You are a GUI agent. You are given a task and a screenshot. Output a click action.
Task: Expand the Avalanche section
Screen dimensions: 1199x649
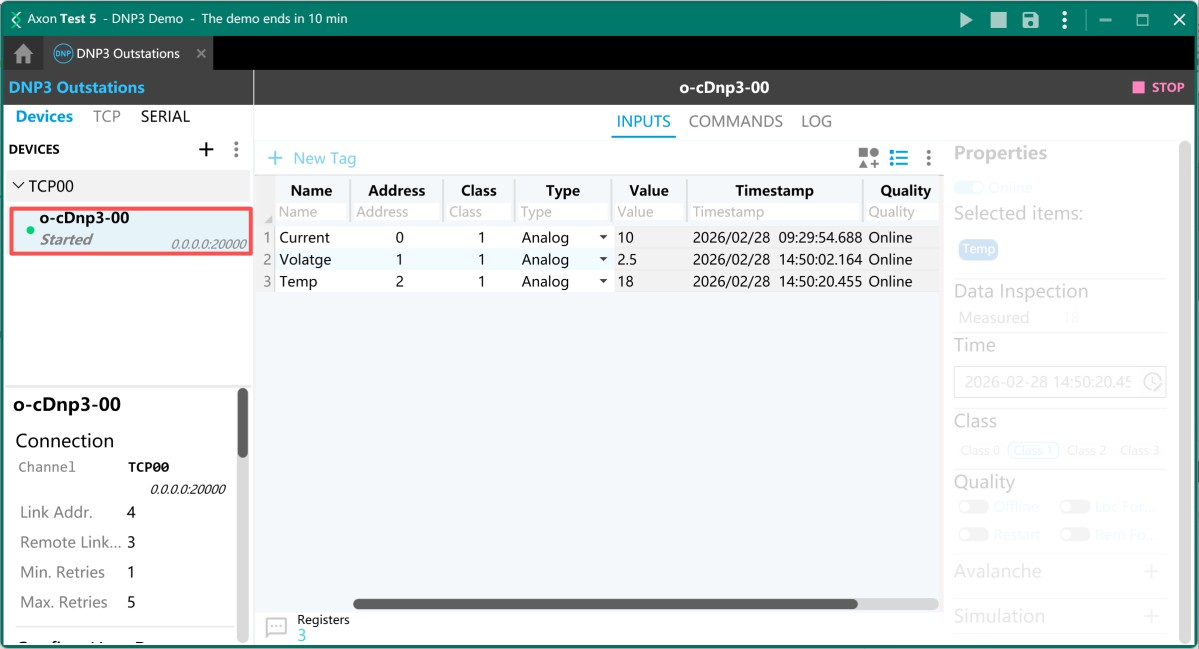1151,572
